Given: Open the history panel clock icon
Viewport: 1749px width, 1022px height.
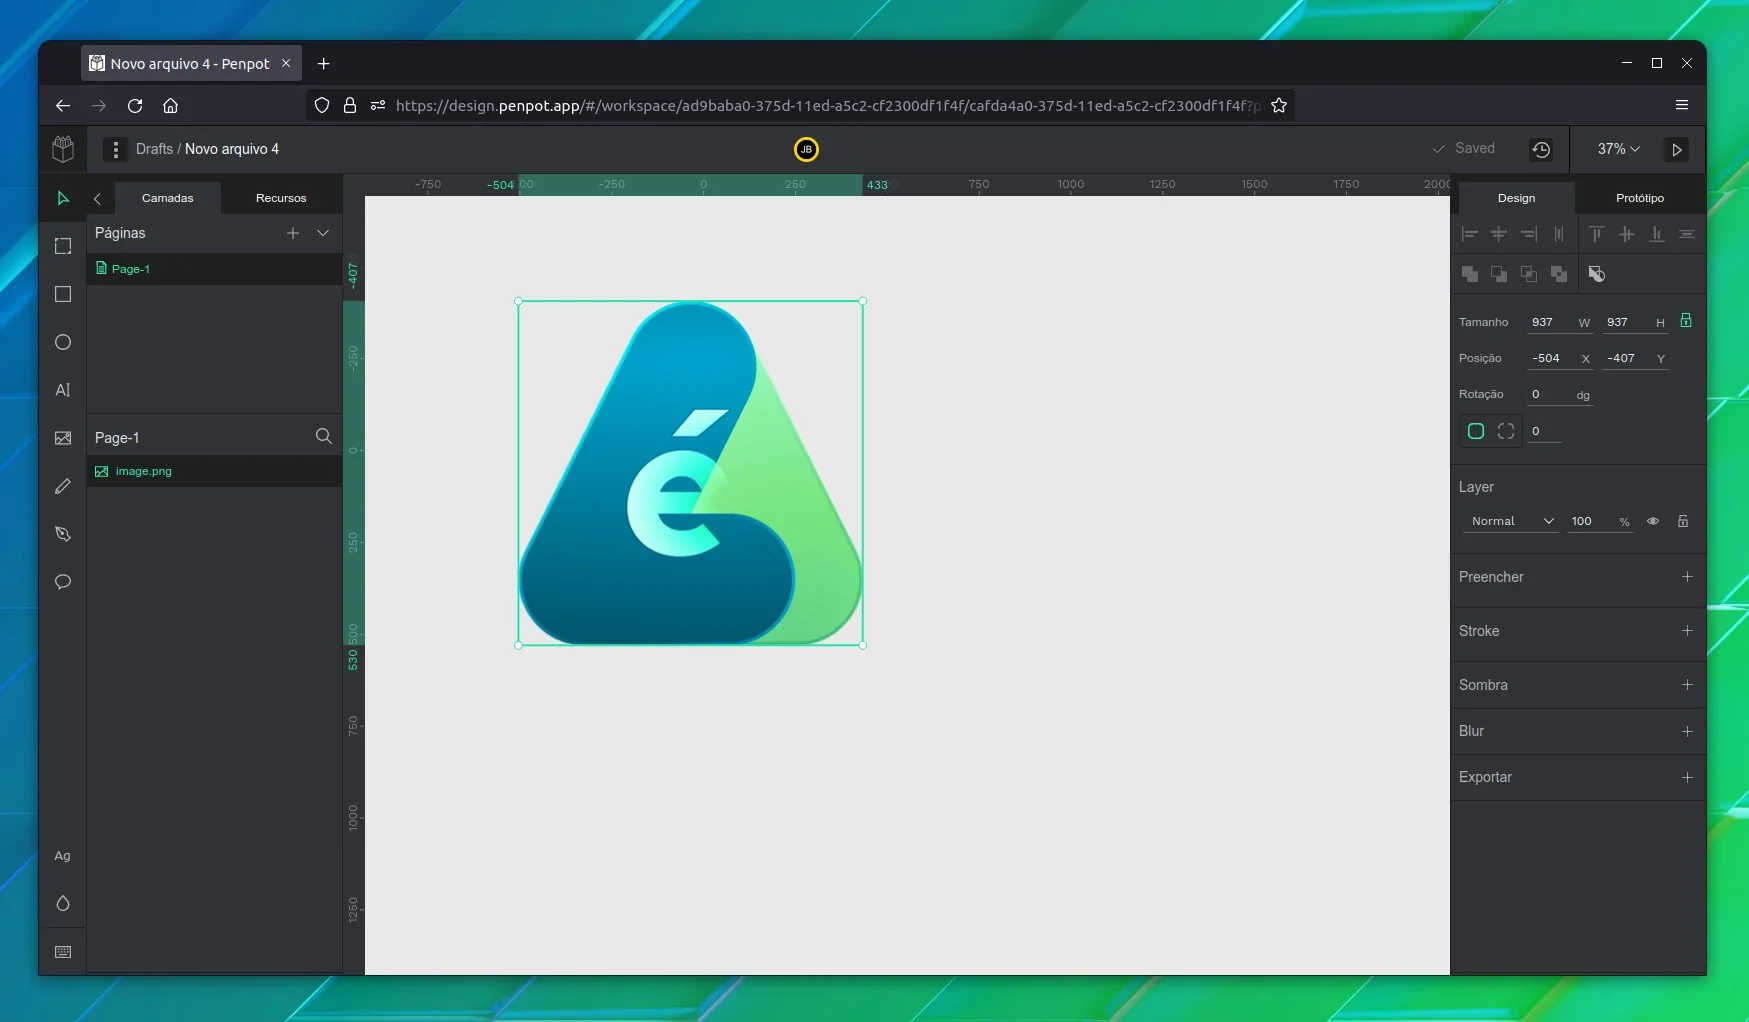Looking at the screenshot, I should [x=1541, y=149].
